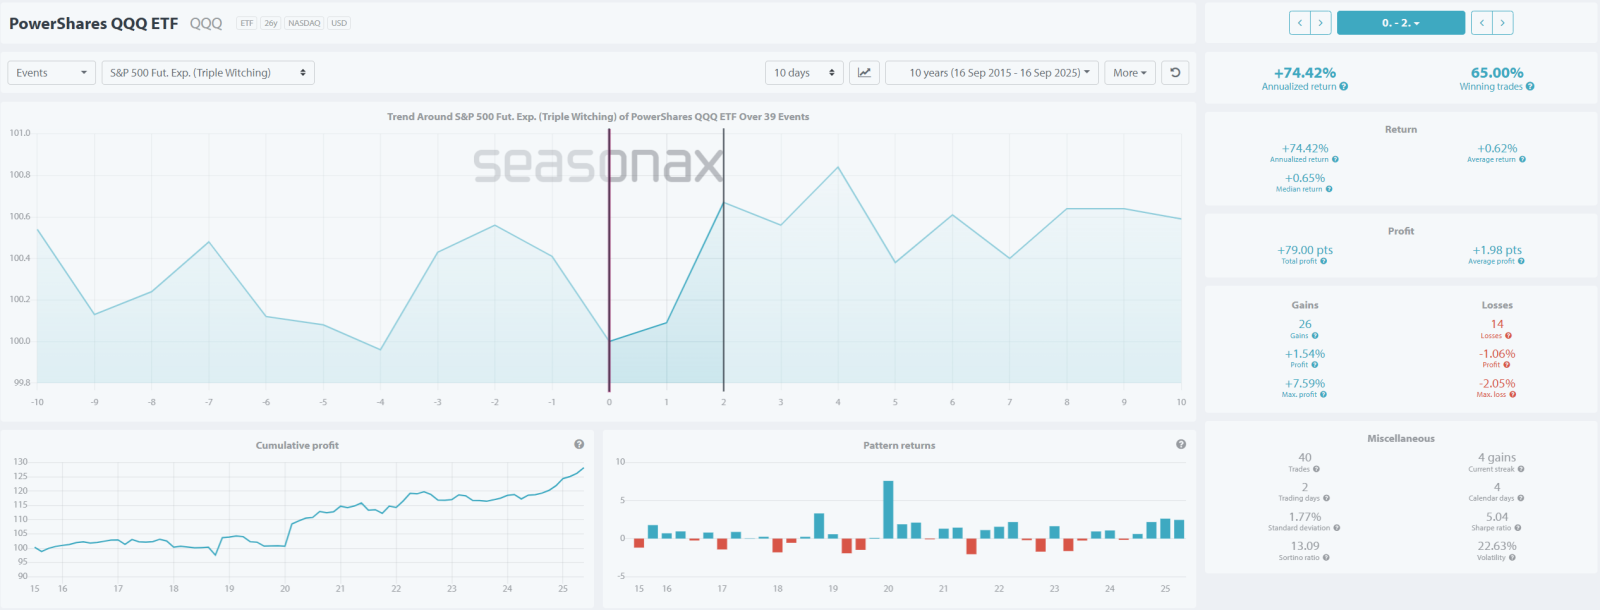The height and width of the screenshot is (610, 1600).
Task: Click the chart view icon button
Action: [x=864, y=73]
